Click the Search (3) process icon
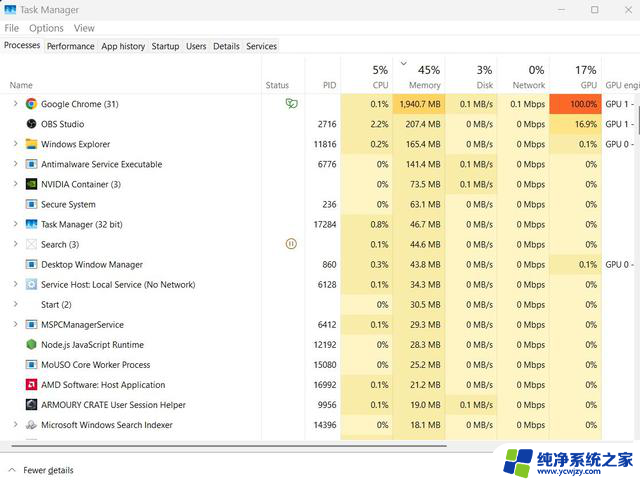The image size is (640, 483). (31, 244)
